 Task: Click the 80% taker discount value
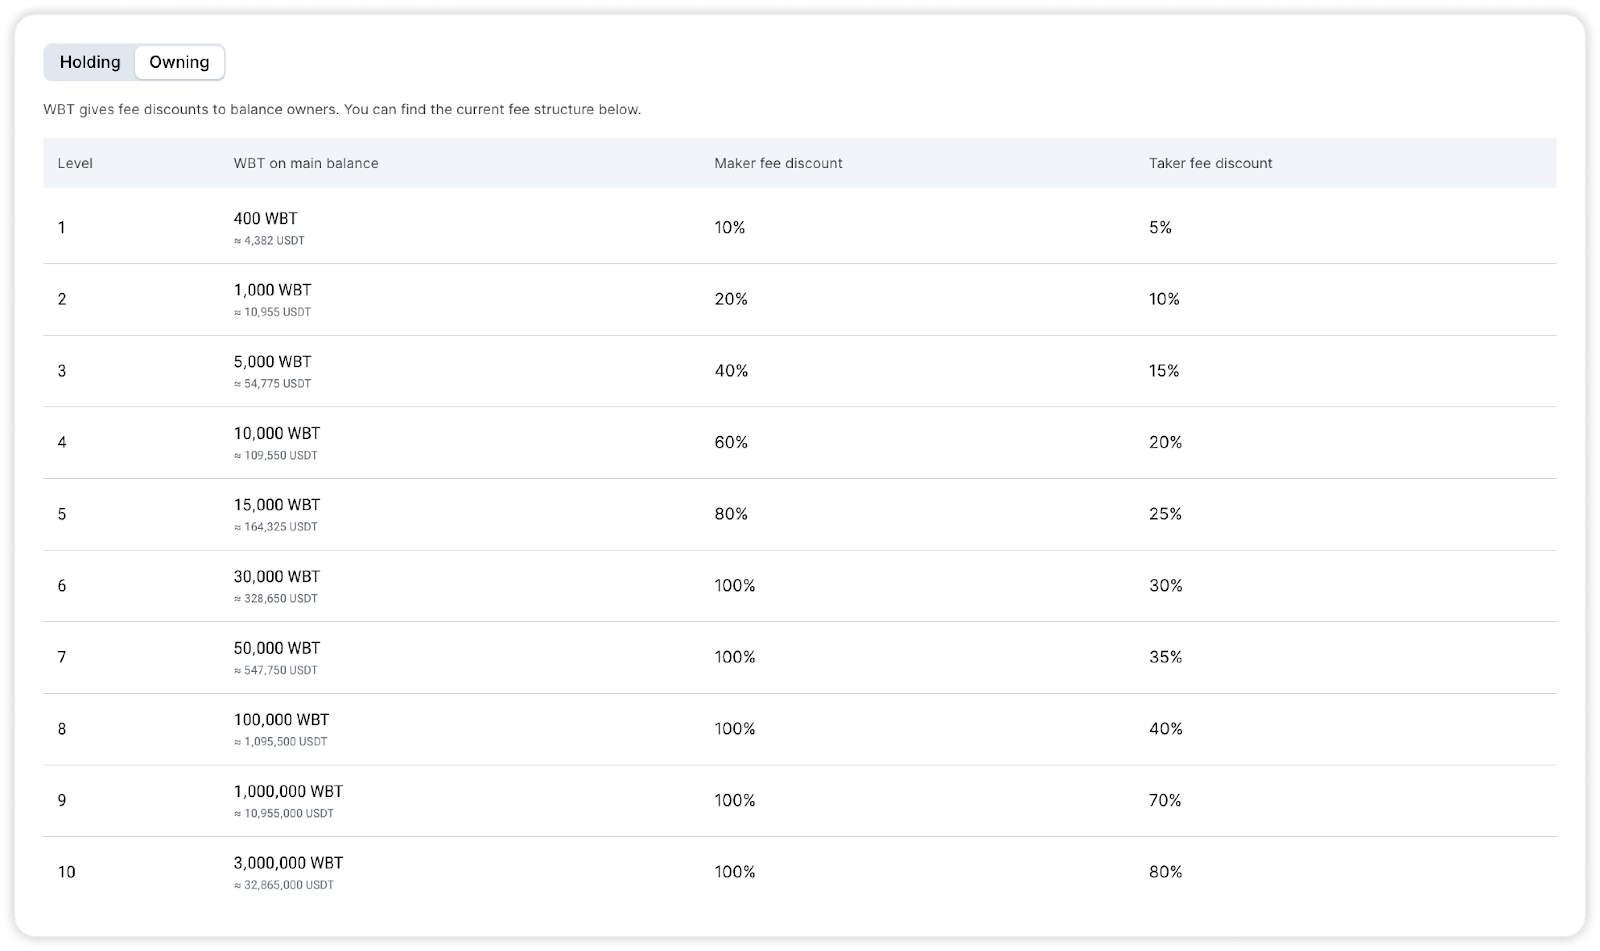(x=1165, y=872)
